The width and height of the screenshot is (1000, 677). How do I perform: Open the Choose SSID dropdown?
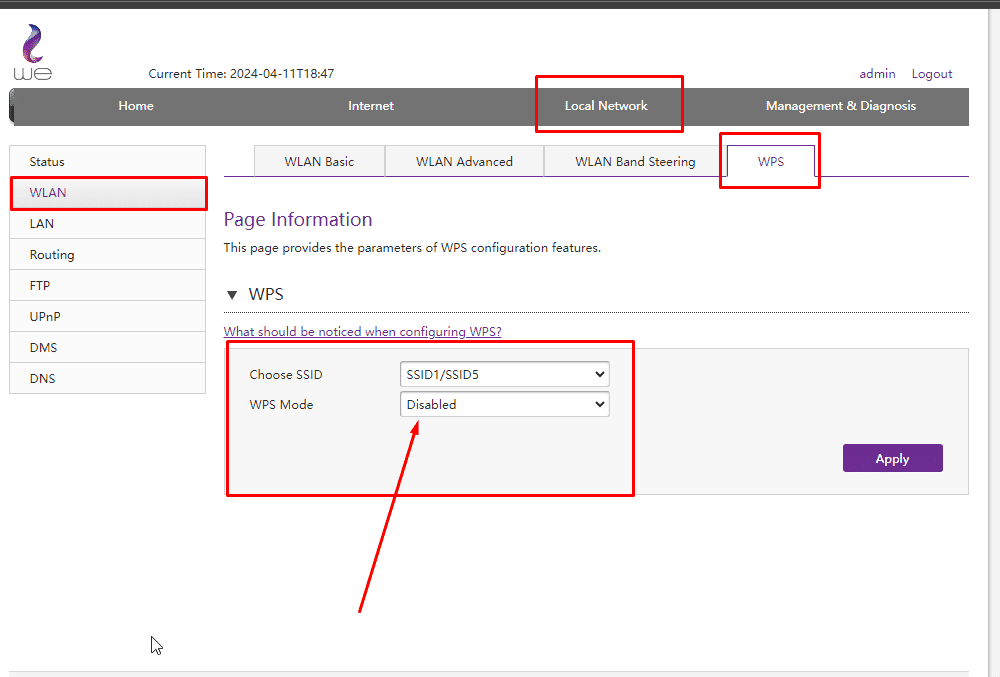[x=504, y=375]
